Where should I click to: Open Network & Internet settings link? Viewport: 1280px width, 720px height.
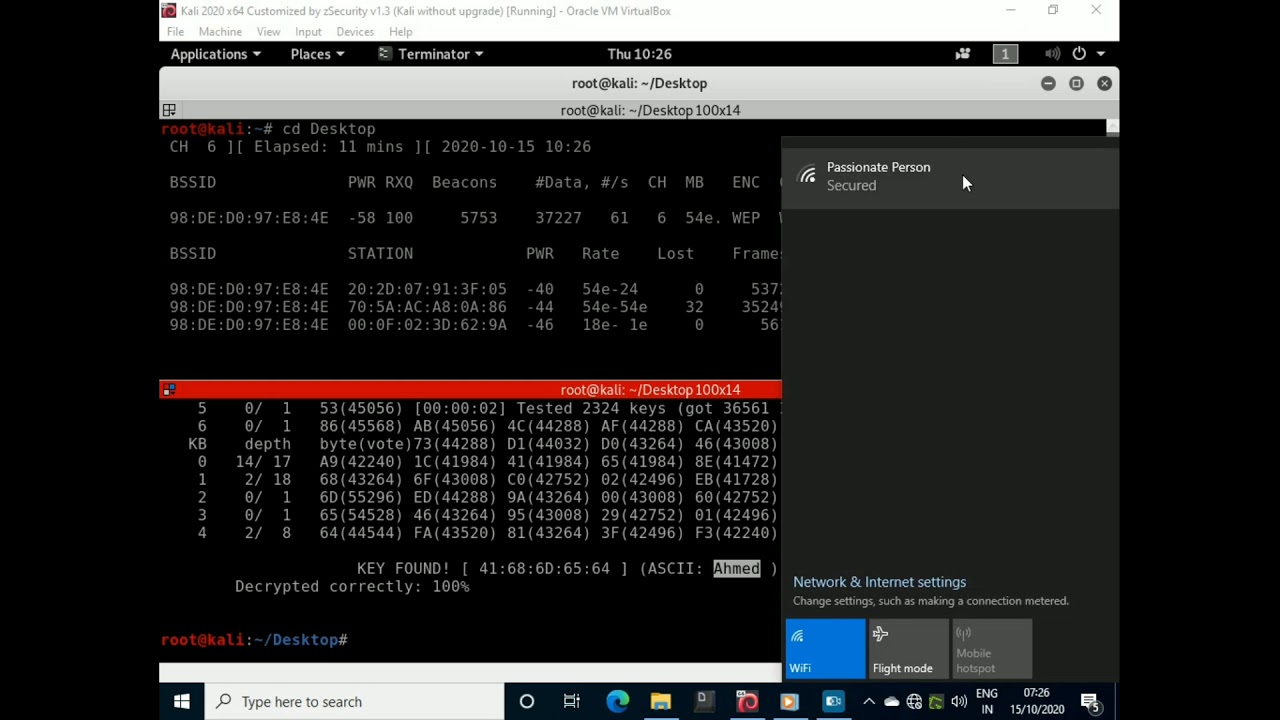tap(879, 582)
